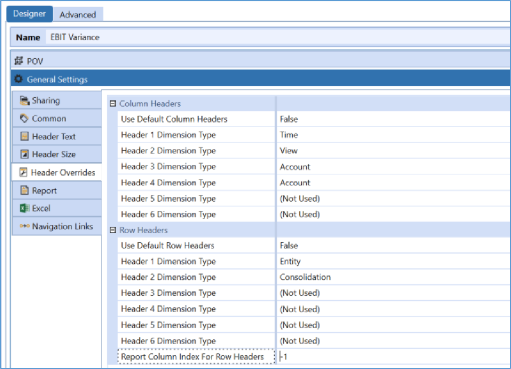Select Column Headers group title

coord(150,104)
